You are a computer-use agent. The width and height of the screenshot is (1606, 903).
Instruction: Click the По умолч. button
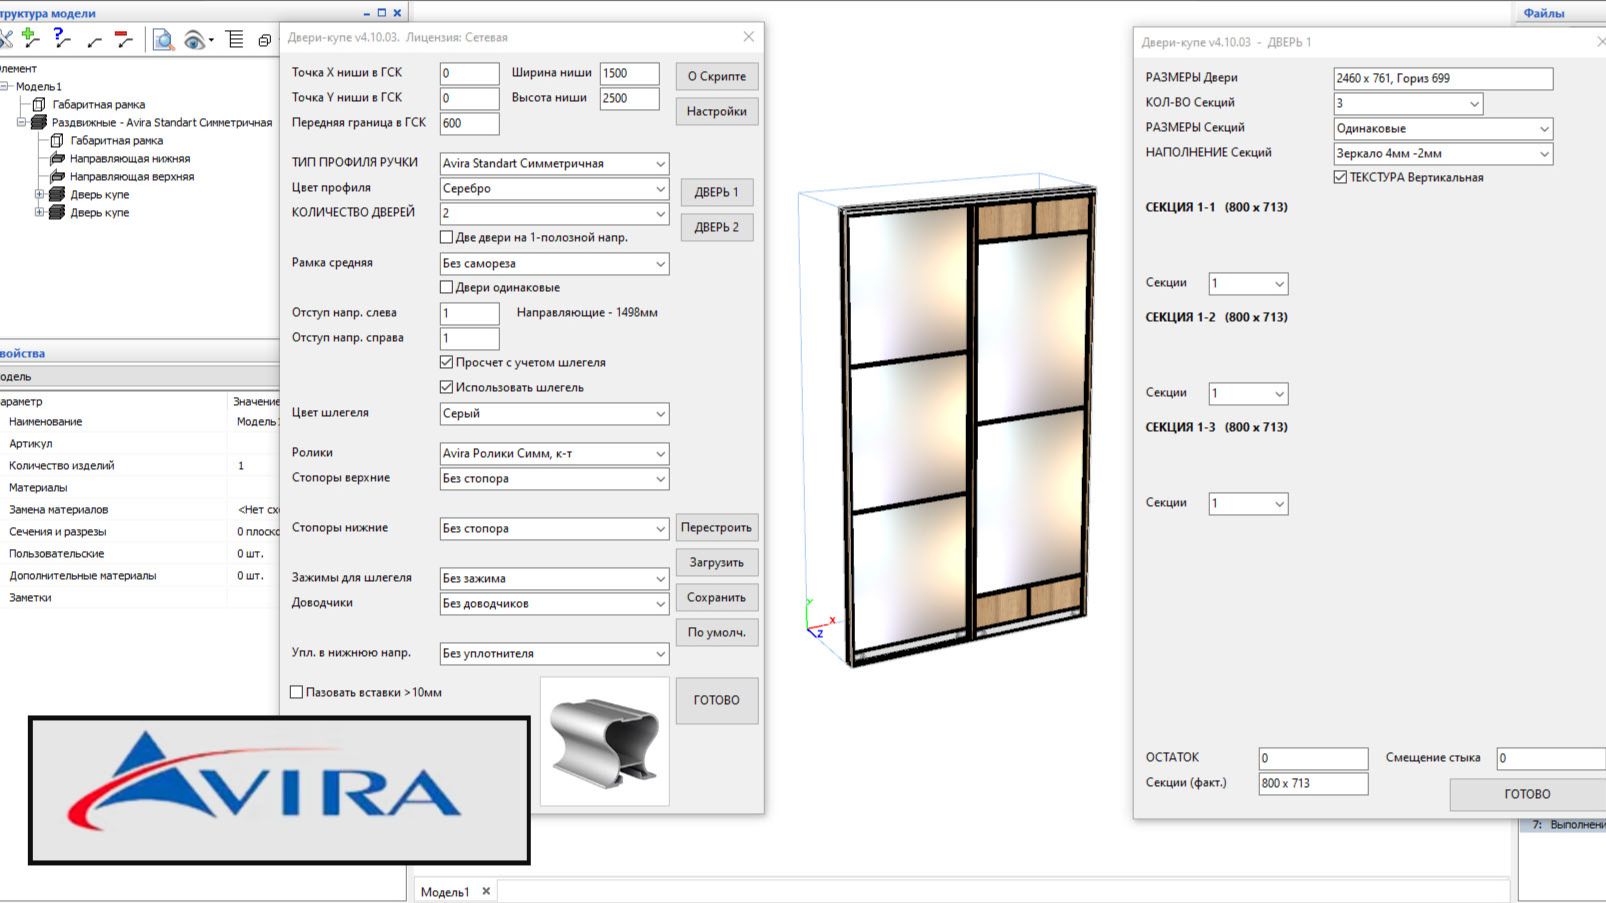716,632
